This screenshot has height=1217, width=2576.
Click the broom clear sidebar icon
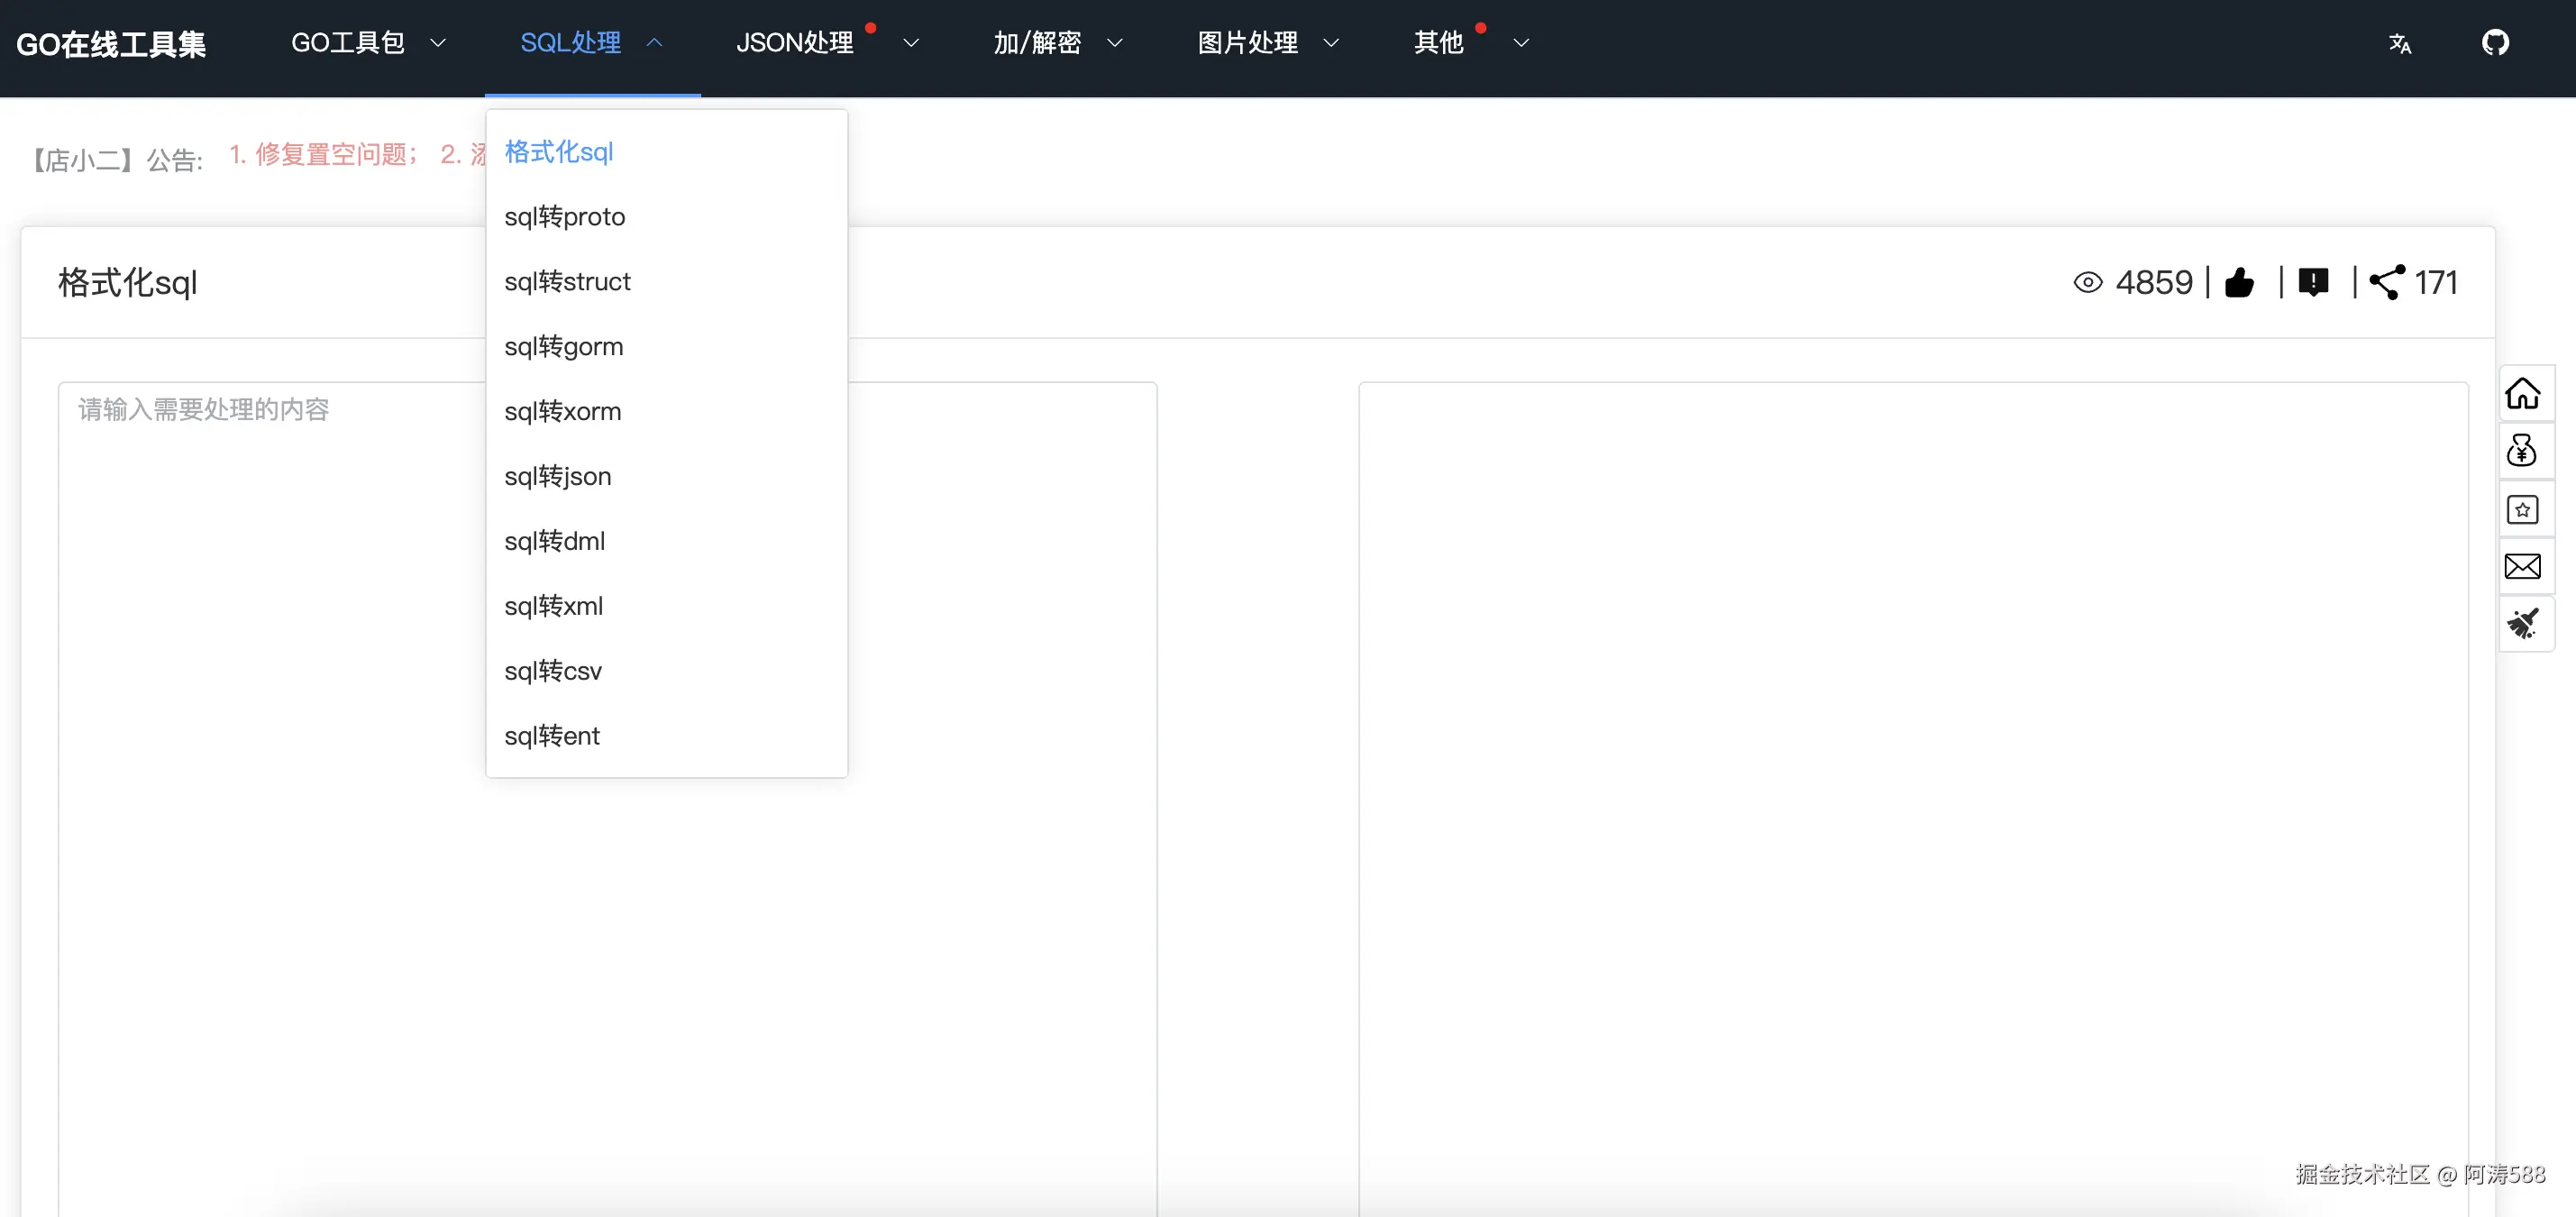pyautogui.click(x=2522, y=624)
